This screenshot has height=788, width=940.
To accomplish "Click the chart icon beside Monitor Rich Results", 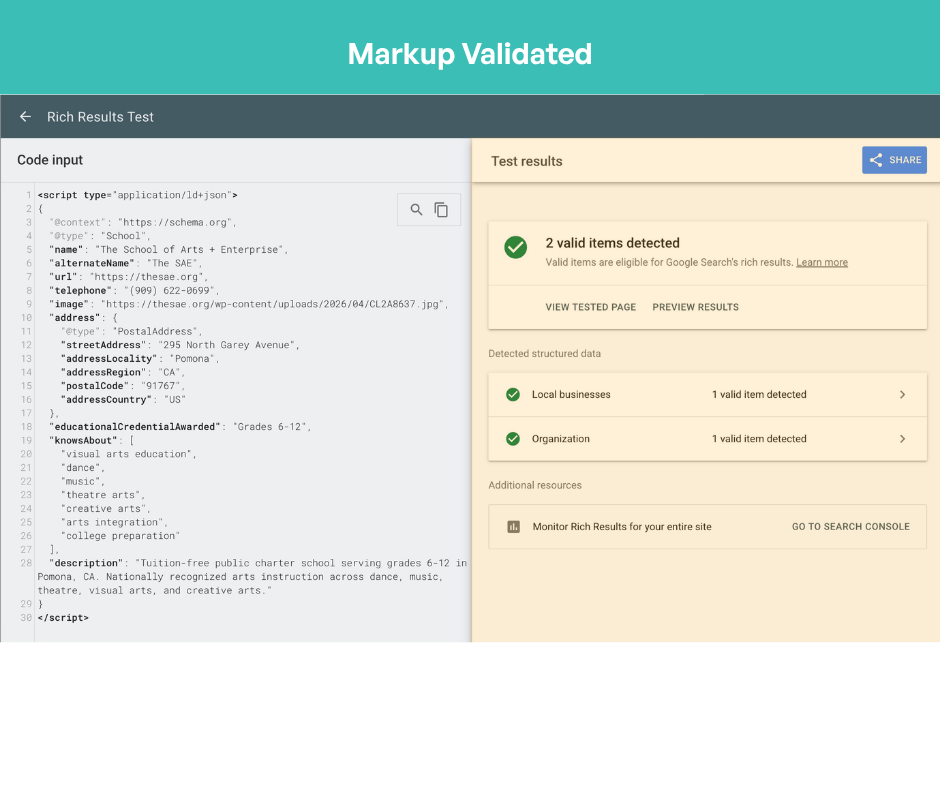I will (514, 527).
